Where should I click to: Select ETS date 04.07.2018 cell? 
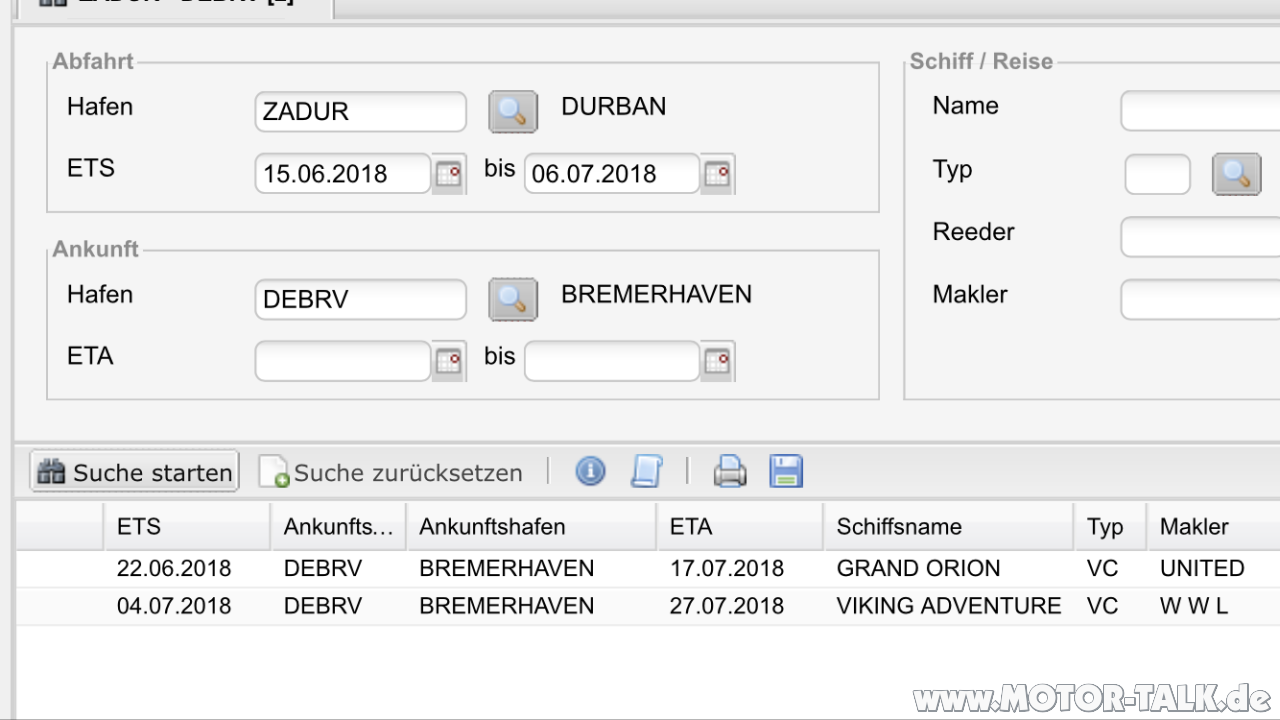click(x=174, y=605)
